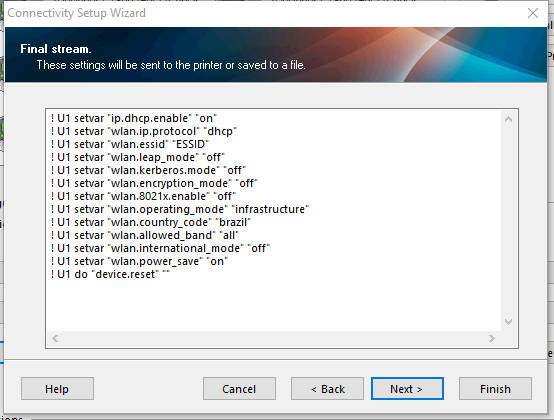The width and height of the screenshot is (554, 420).
Task: Click the line 'wlan.leap_mode' 'off'
Action: [137, 157]
